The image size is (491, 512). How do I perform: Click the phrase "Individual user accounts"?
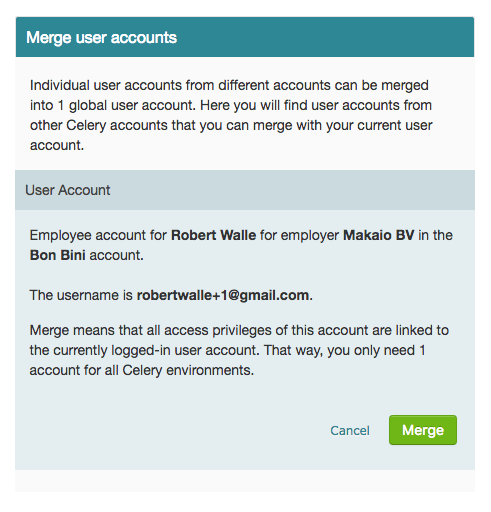coord(105,85)
